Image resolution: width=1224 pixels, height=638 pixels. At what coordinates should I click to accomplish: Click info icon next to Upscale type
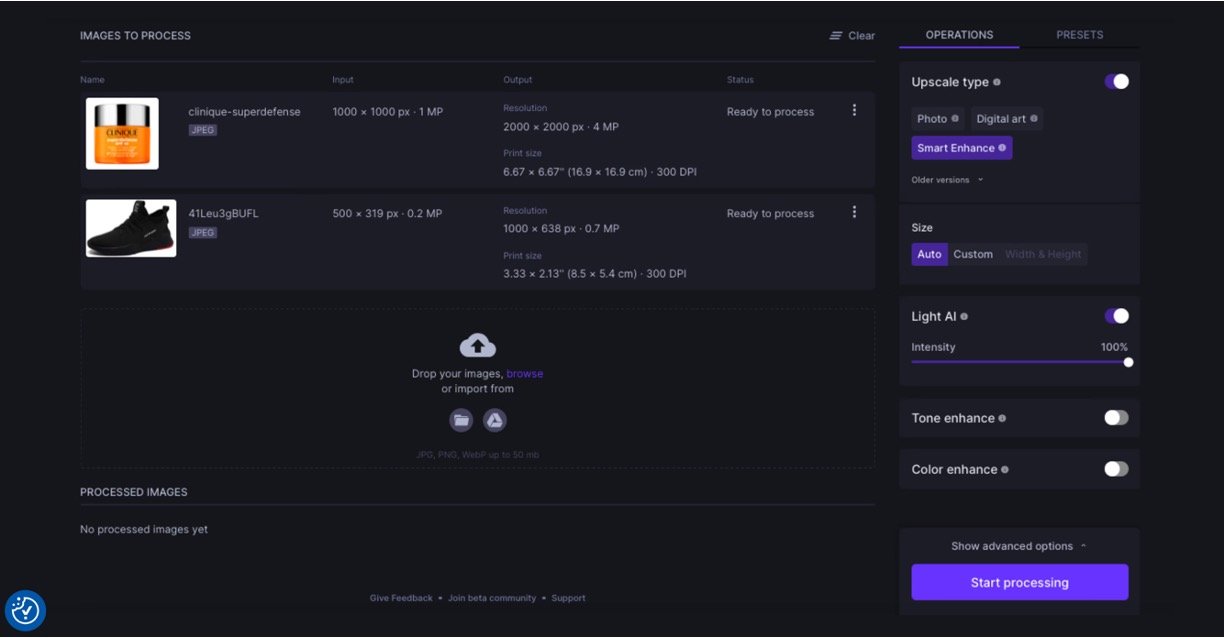pyautogui.click(x=997, y=82)
